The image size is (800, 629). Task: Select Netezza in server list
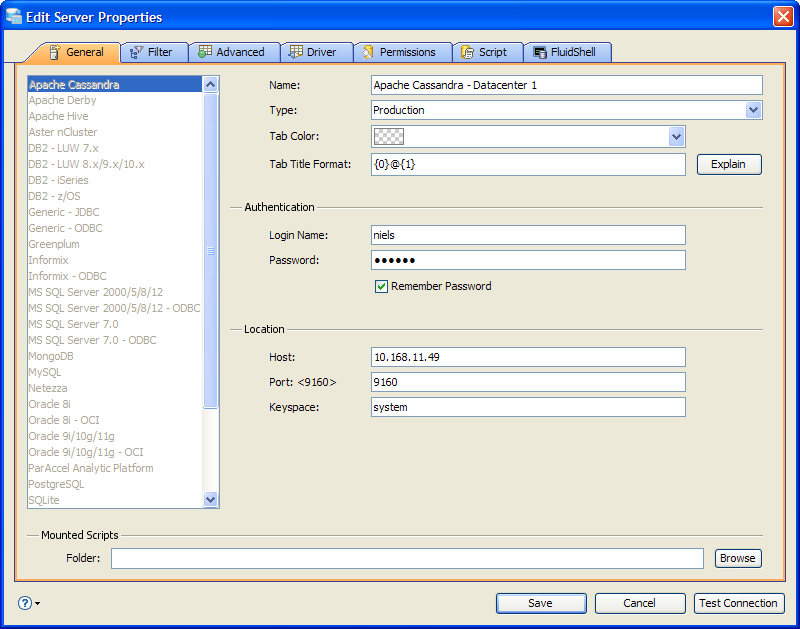click(x=115, y=388)
